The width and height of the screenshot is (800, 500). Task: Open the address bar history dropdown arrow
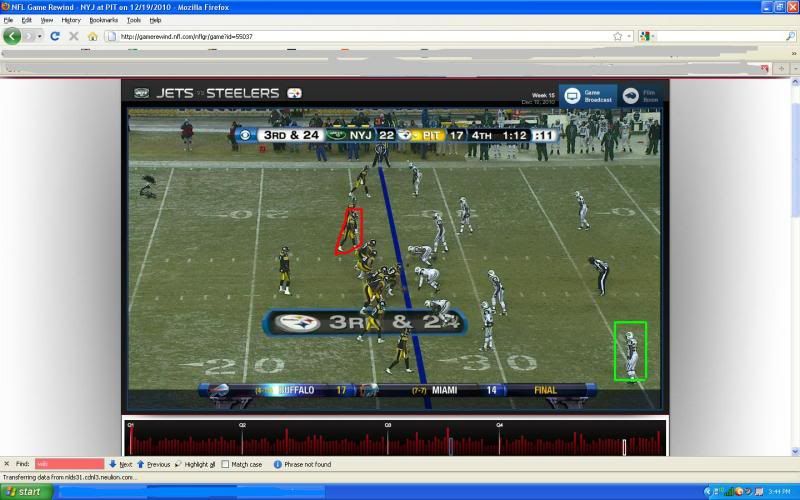point(629,36)
